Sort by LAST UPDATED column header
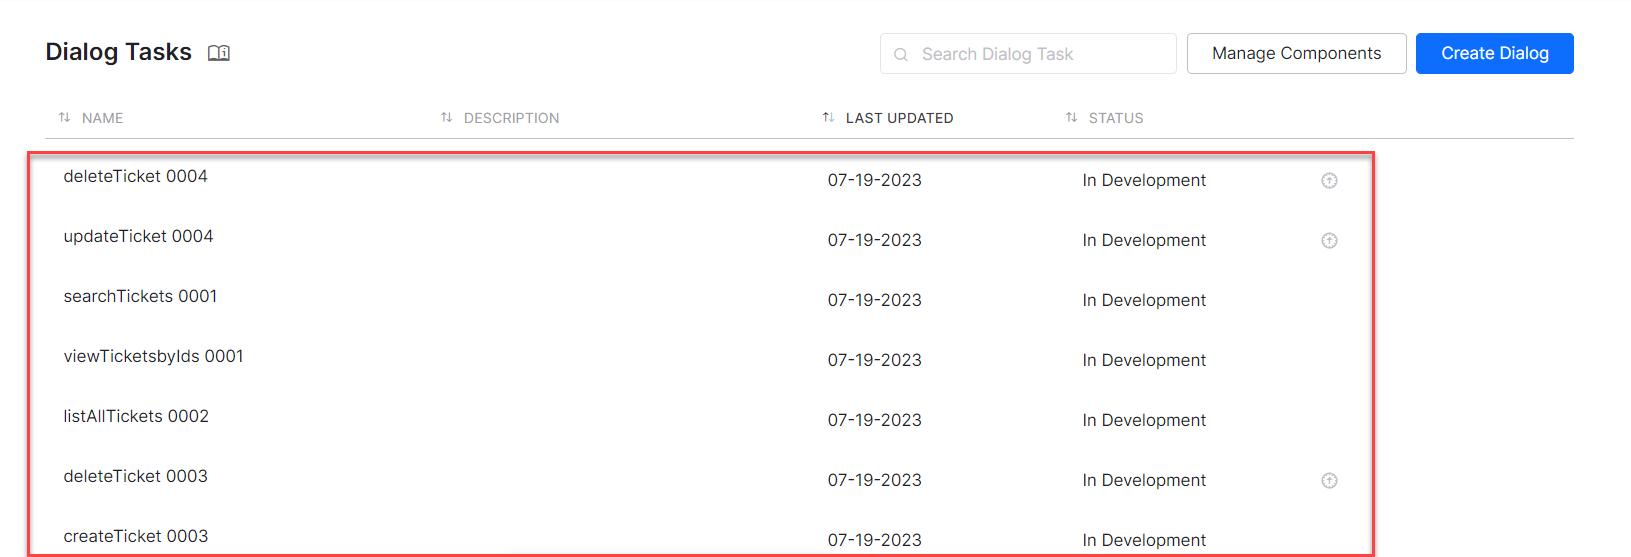 pyautogui.click(x=899, y=118)
